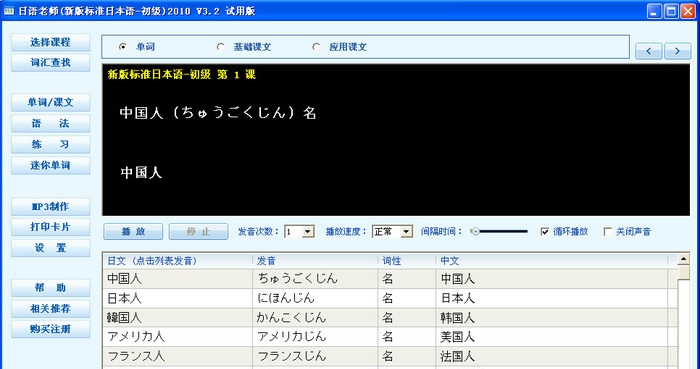Viewport: 700px width, 369px height.
Task: Open 词汇查找 vocabulary search
Action: pos(50,63)
